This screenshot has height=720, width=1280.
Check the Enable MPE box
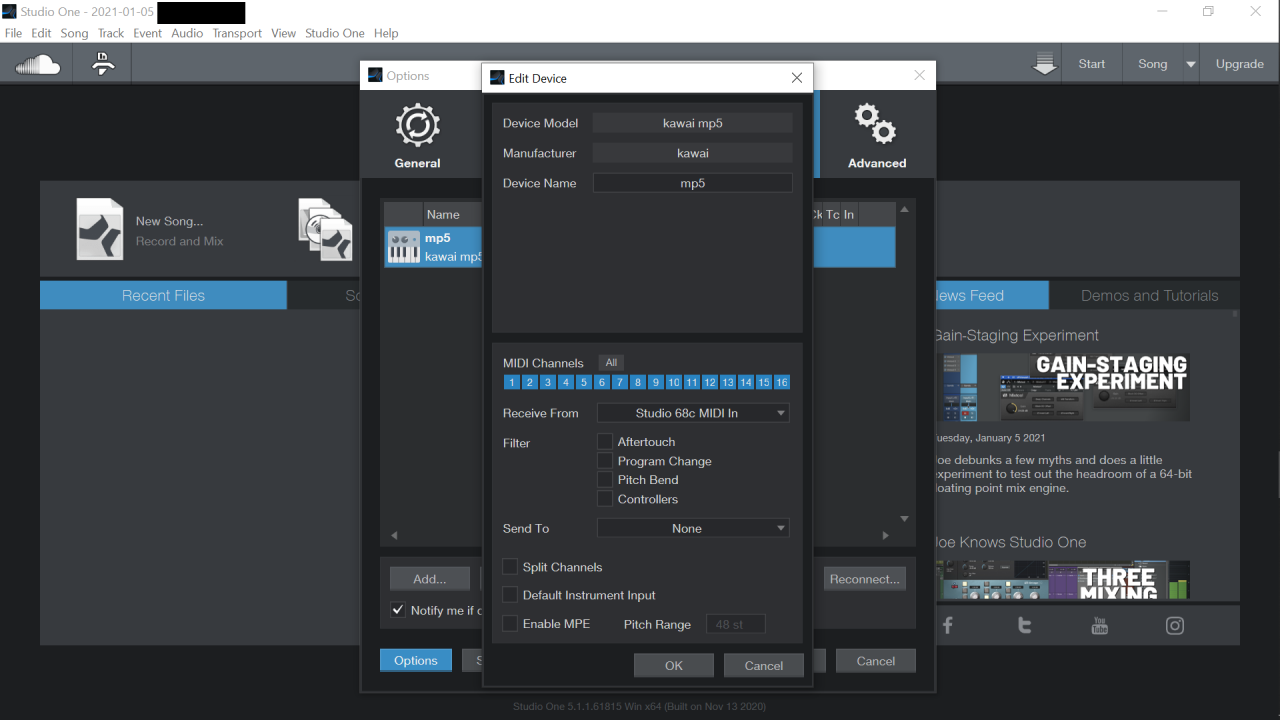coord(510,624)
